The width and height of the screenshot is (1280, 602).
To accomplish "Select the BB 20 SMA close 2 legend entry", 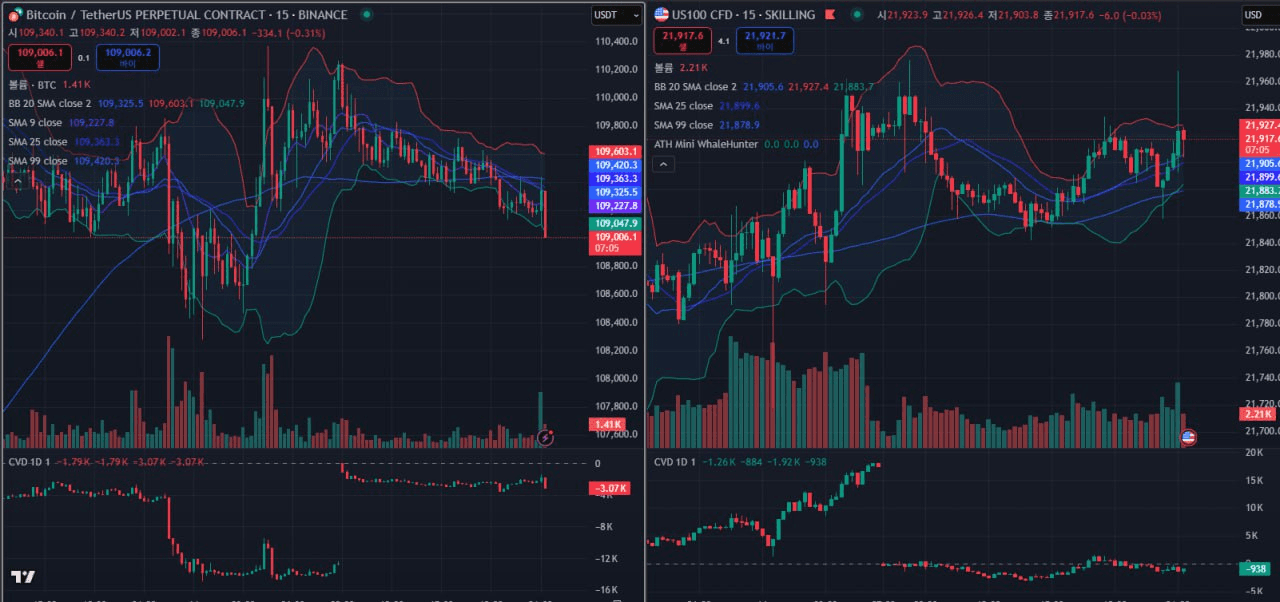I will click(x=51, y=103).
